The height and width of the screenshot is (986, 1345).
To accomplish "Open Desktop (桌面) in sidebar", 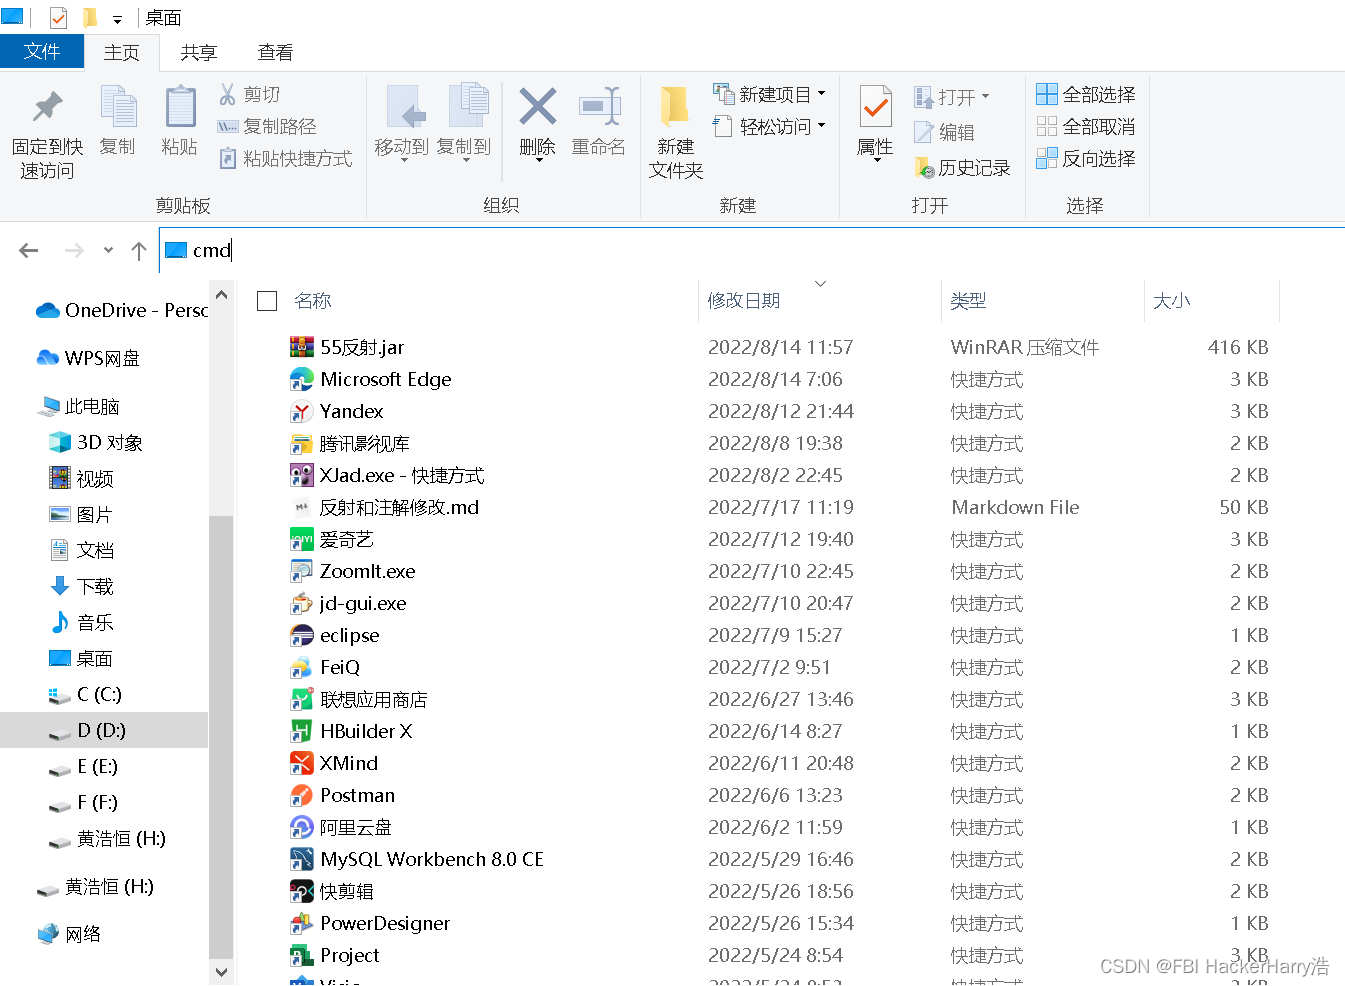I will (x=81, y=658).
